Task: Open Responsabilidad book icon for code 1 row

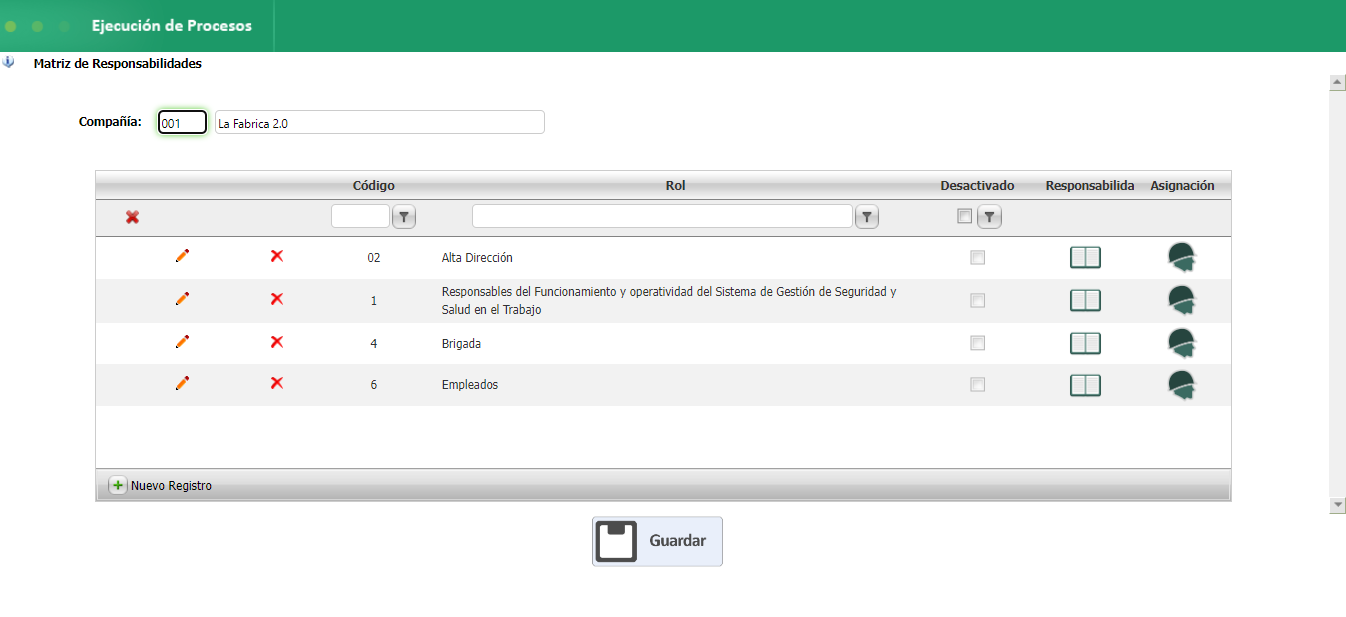Action: pyautogui.click(x=1085, y=300)
